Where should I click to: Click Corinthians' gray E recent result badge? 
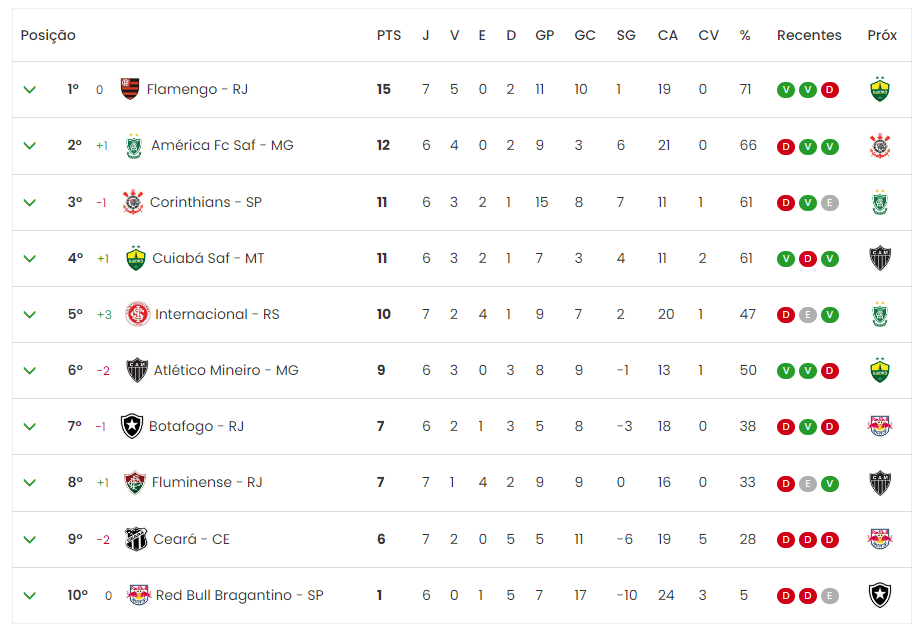pyautogui.click(x=830, y=203)
